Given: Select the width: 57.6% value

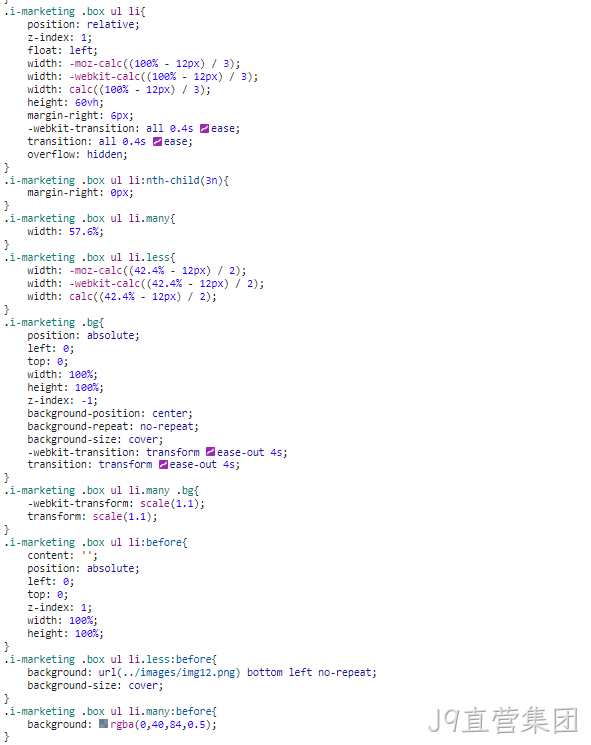Looking at the screenshot, I should (x=84, y=232).
